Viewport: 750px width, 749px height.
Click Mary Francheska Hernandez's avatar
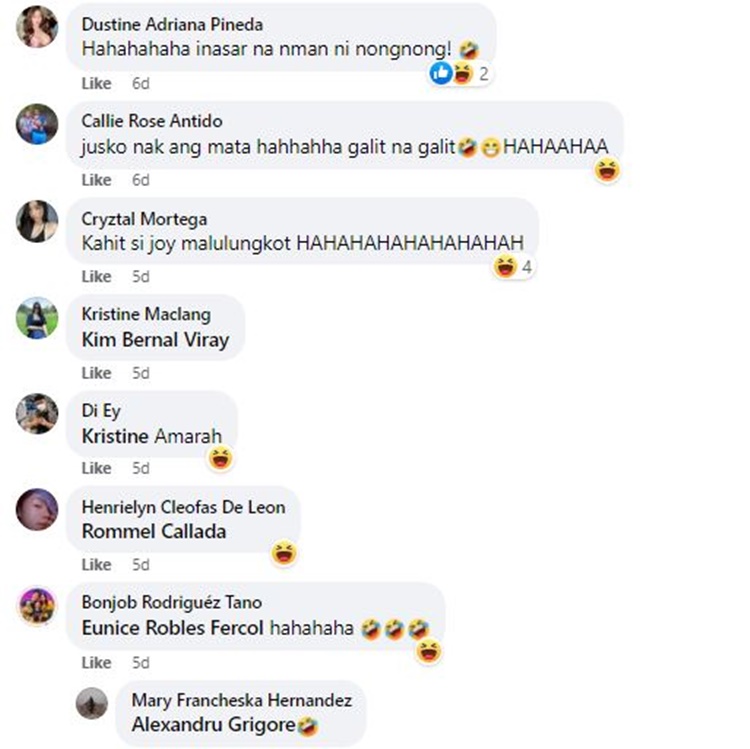coord(92,703)
